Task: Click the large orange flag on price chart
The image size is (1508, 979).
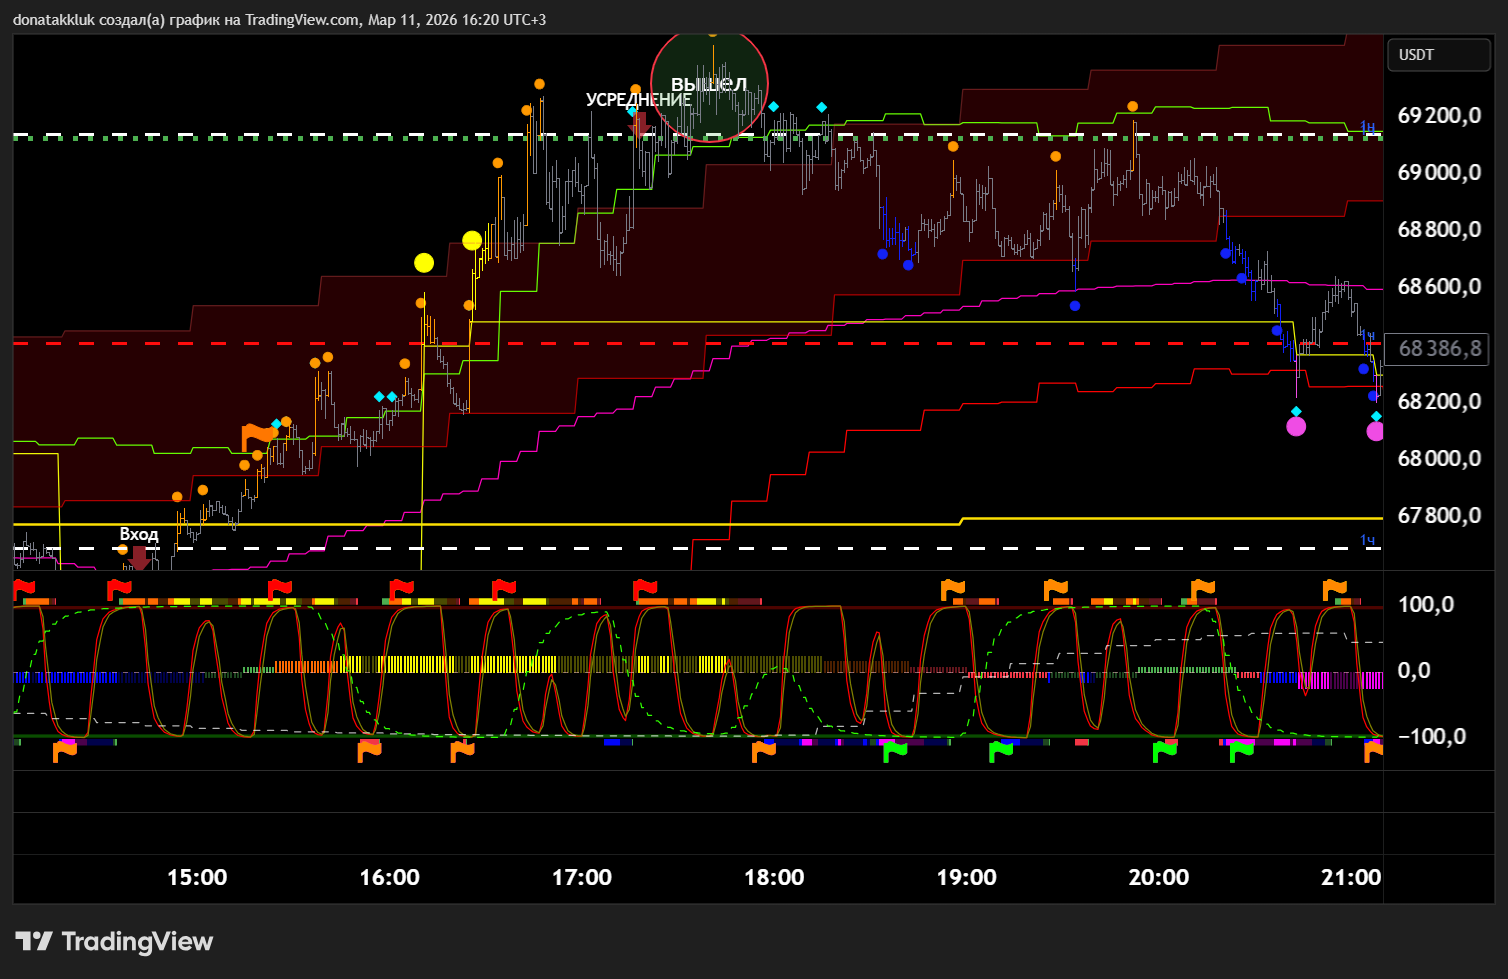Action: coord(258,436)
